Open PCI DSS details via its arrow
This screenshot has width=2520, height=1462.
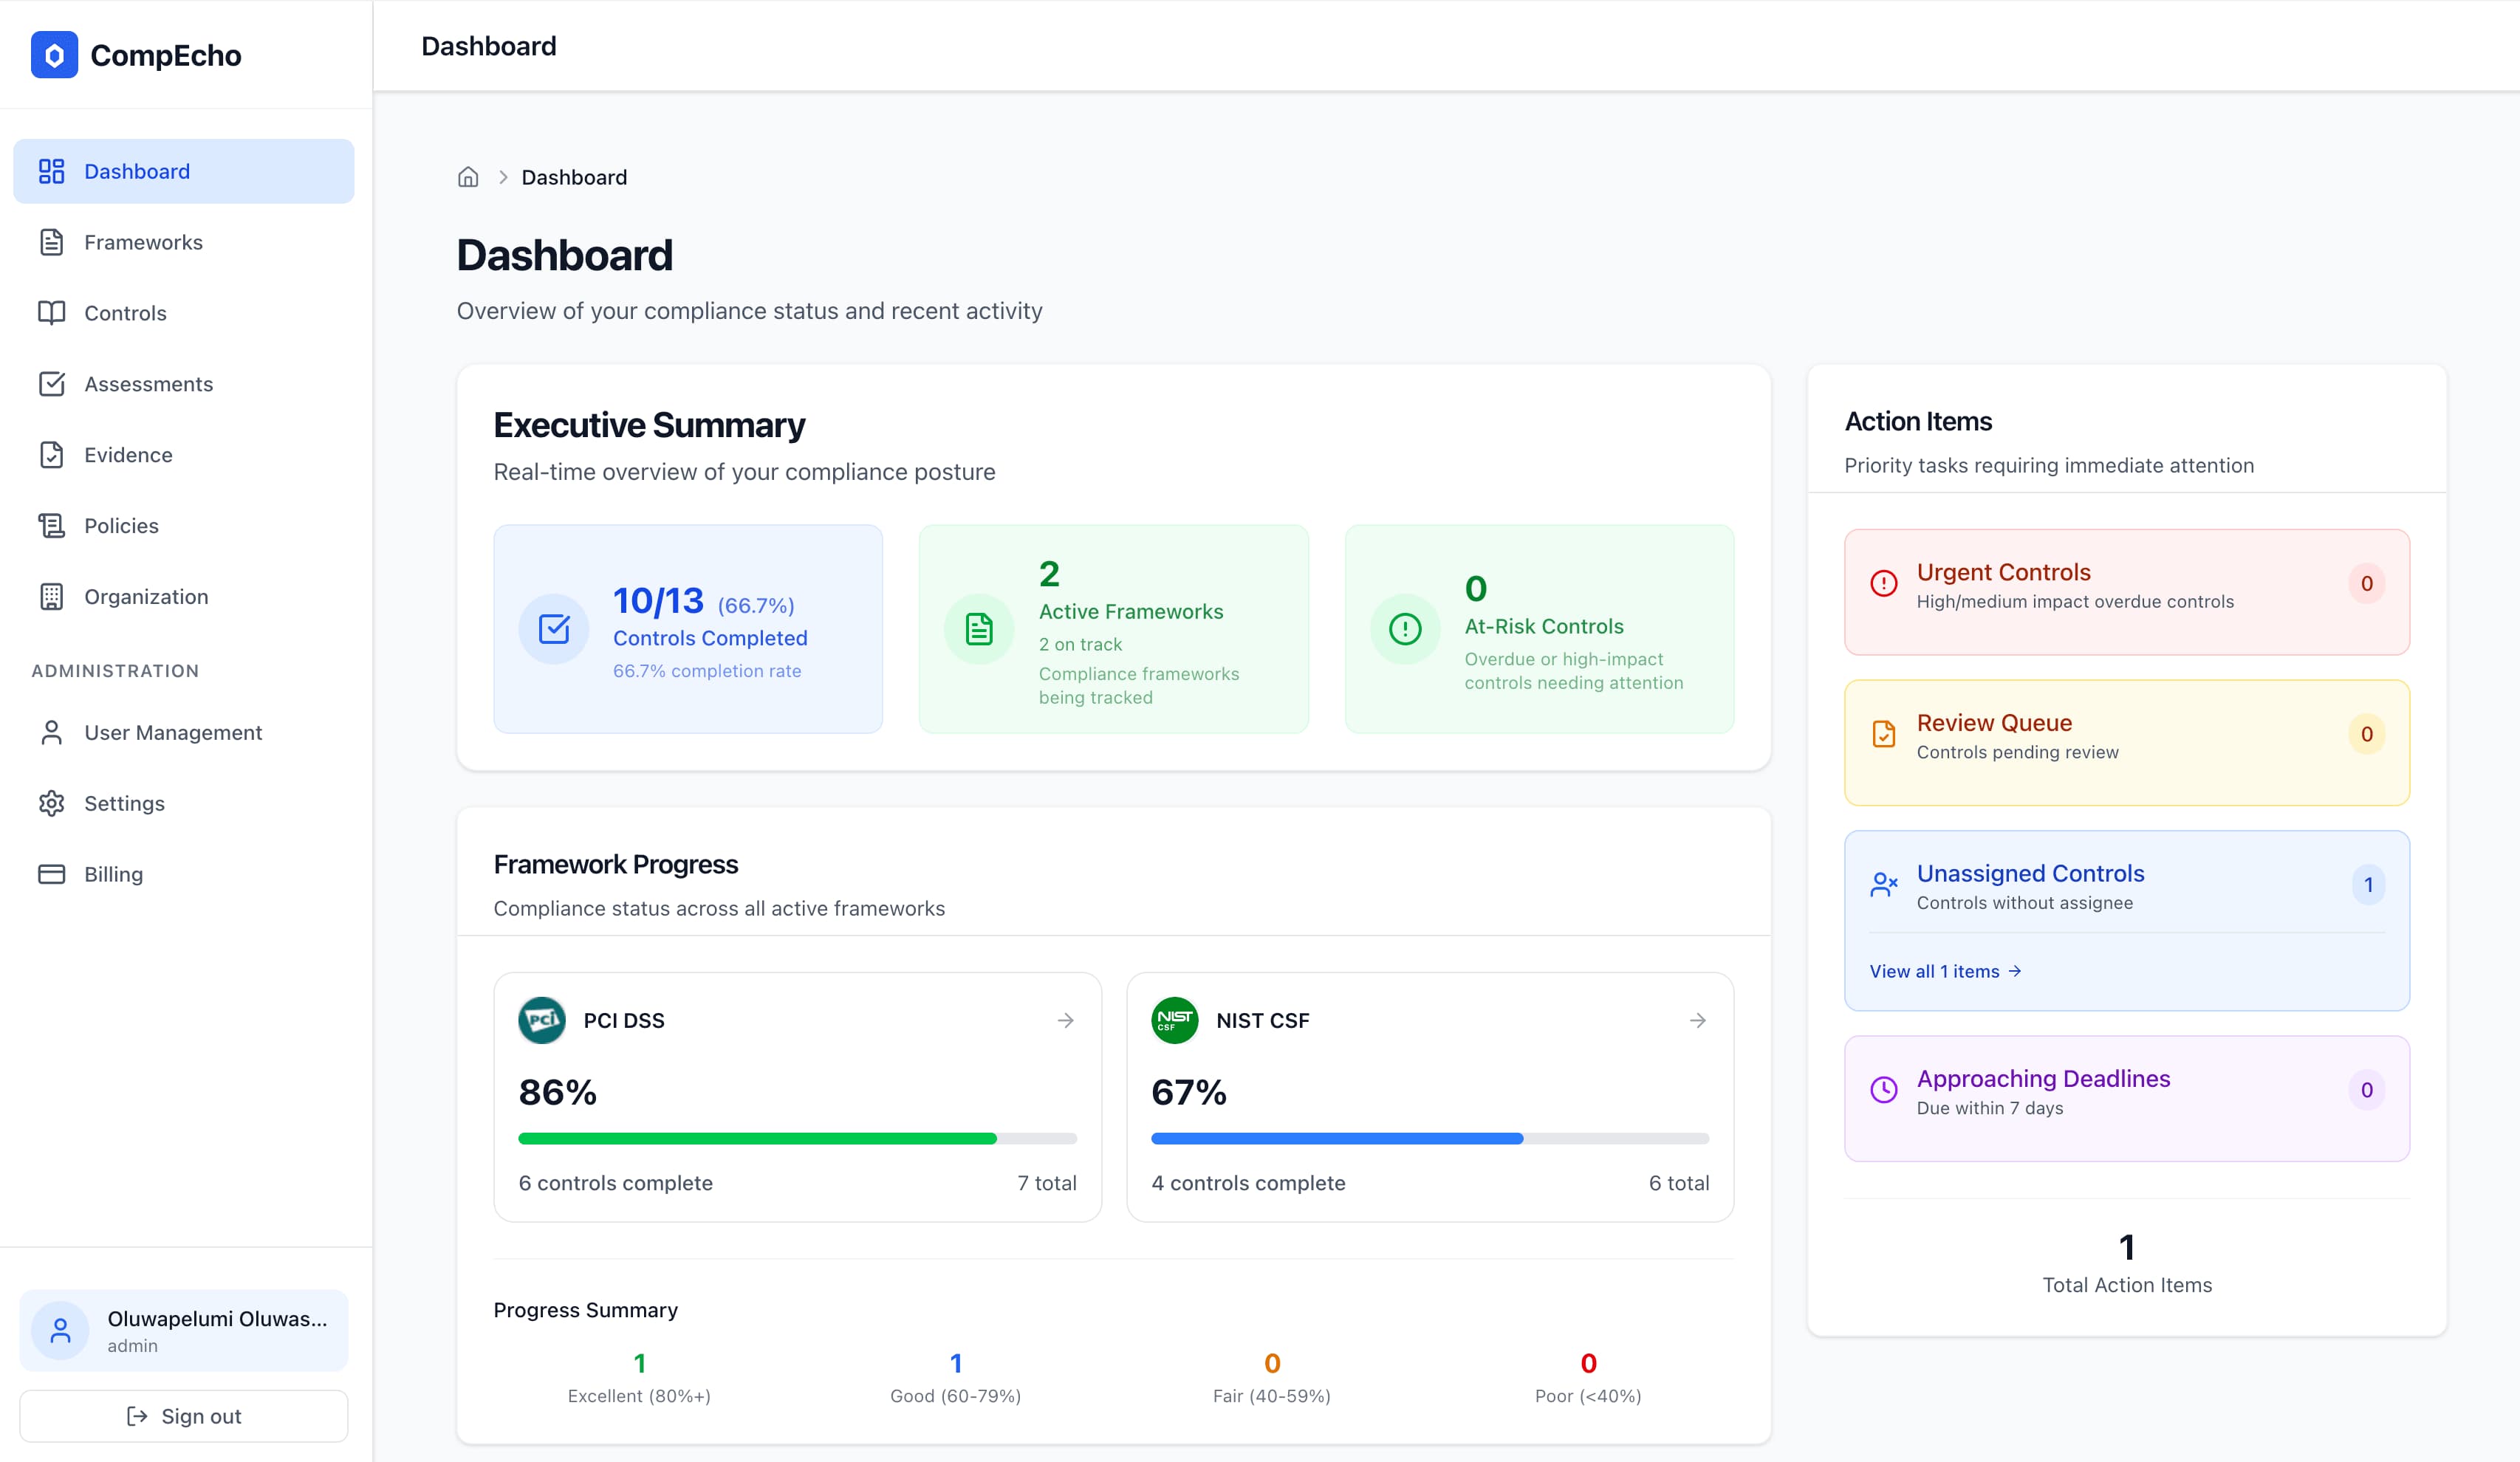(1064, 1020)
